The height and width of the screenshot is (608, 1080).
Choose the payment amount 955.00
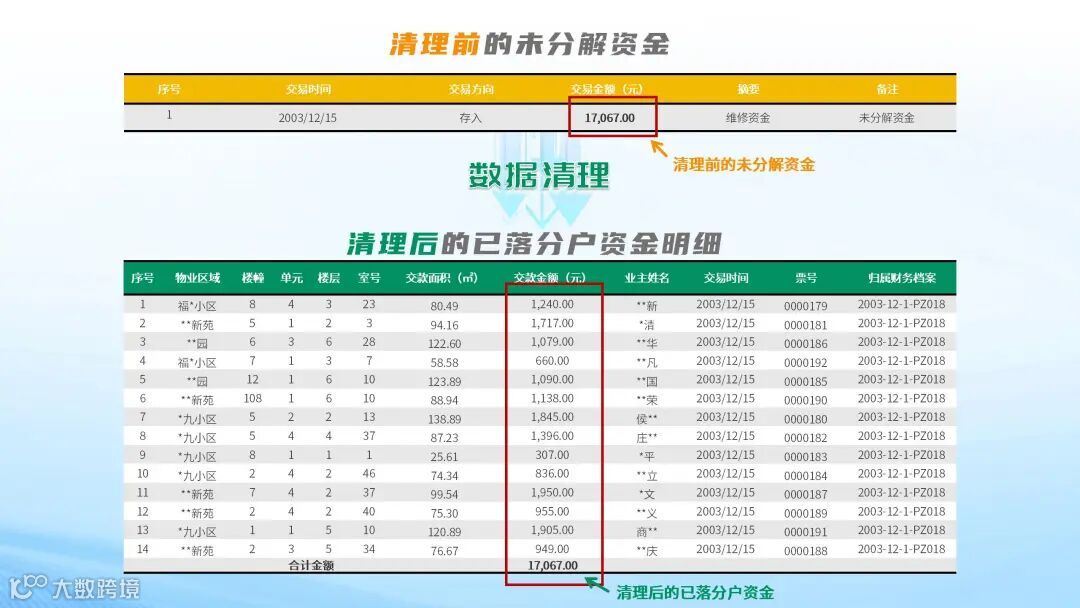(x=552, y=512)
